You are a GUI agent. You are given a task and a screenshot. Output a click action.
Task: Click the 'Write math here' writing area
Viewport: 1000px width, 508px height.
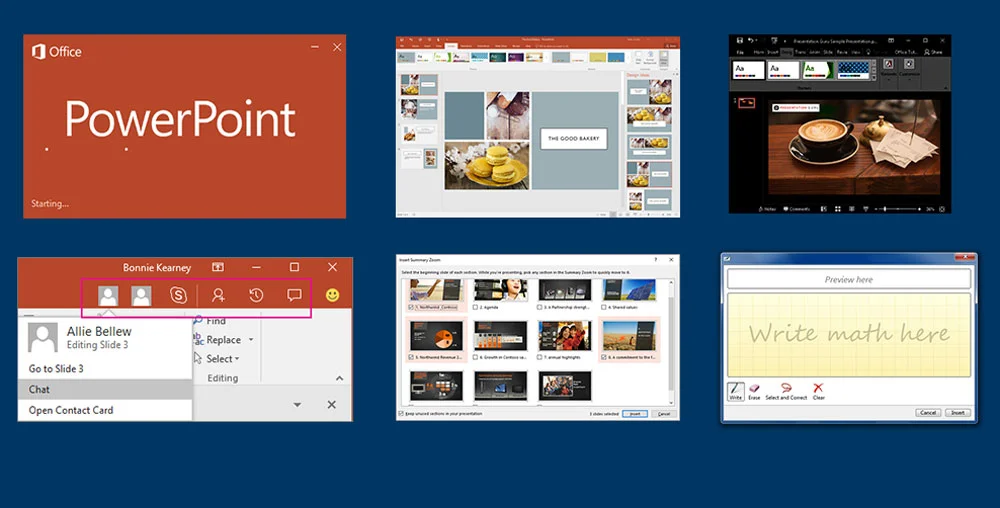(849, 335)
